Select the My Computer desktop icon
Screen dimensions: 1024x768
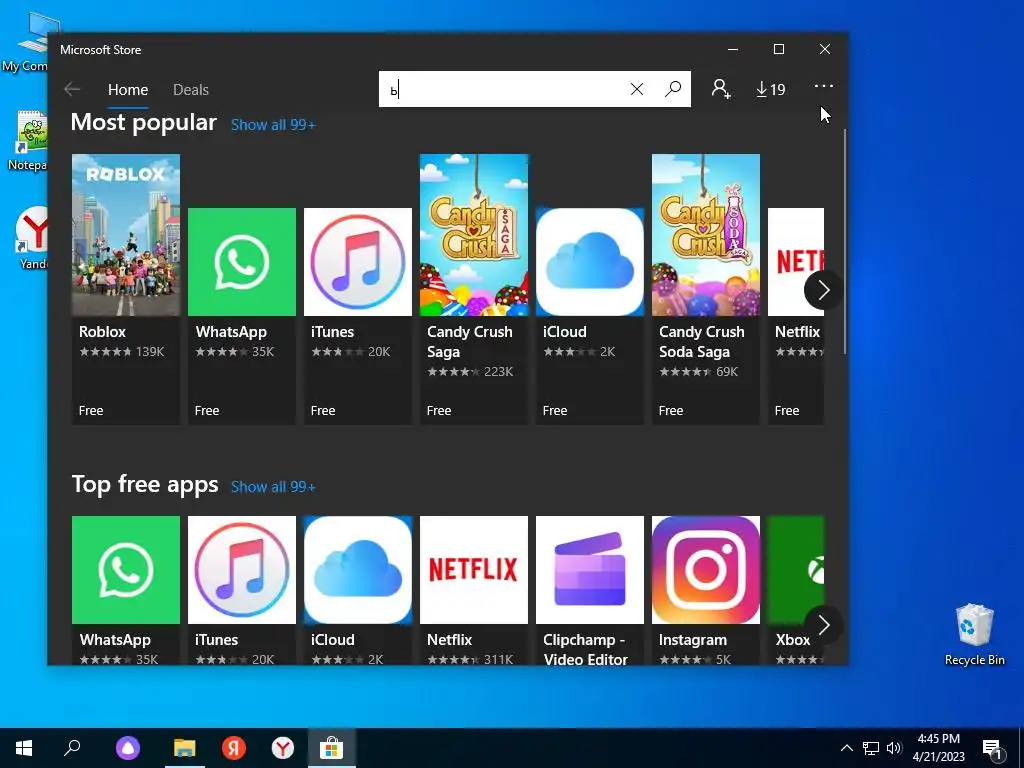point(26,42)
